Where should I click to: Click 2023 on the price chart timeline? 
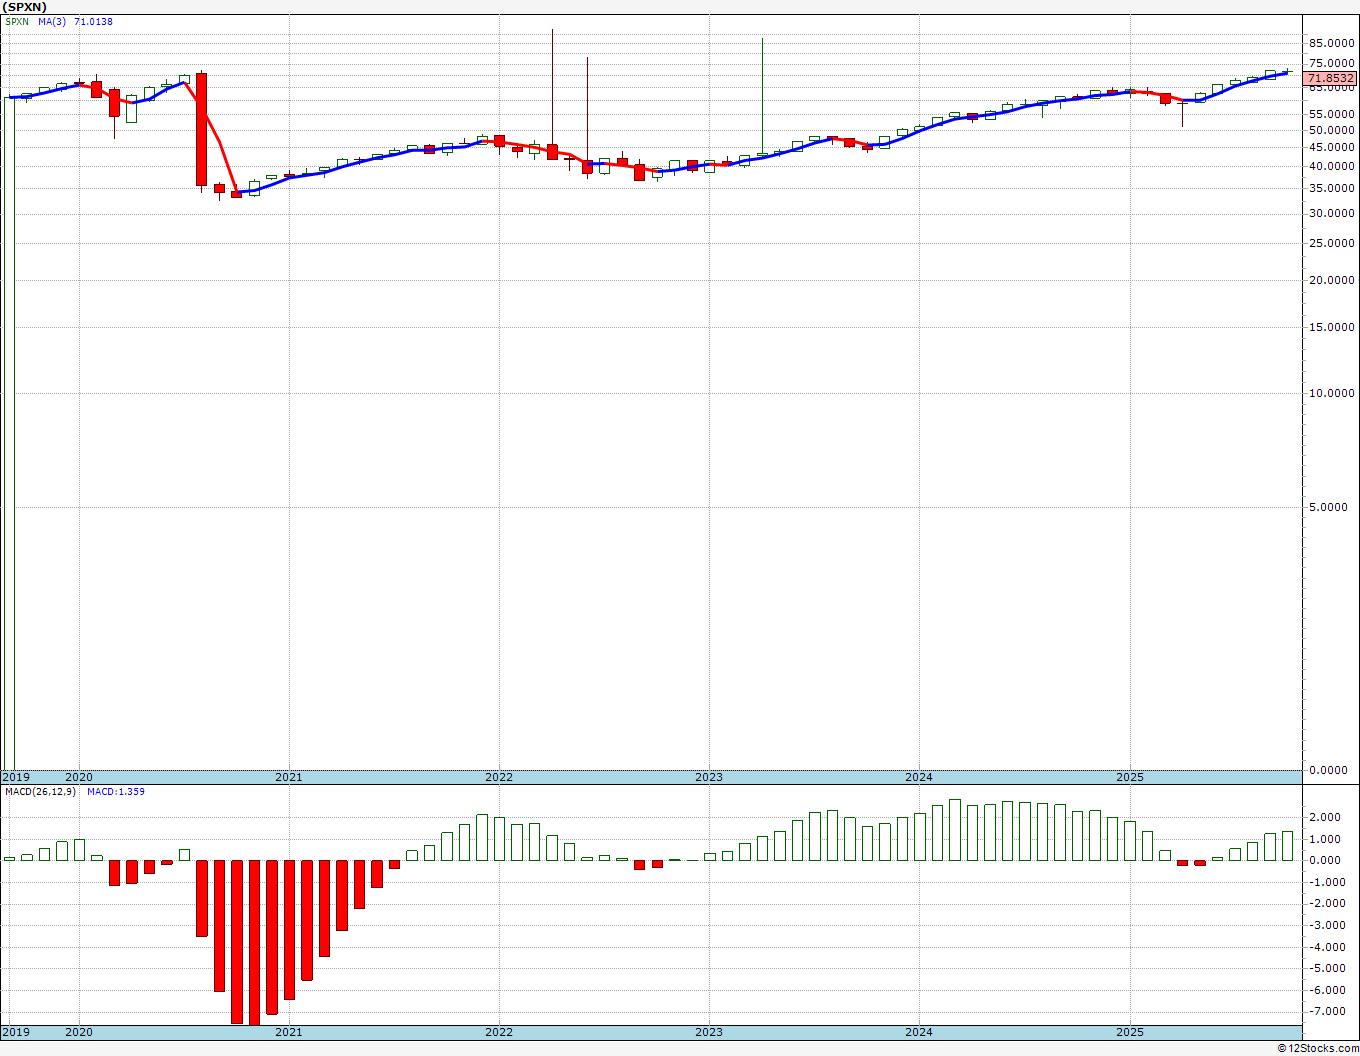[708, 777]
